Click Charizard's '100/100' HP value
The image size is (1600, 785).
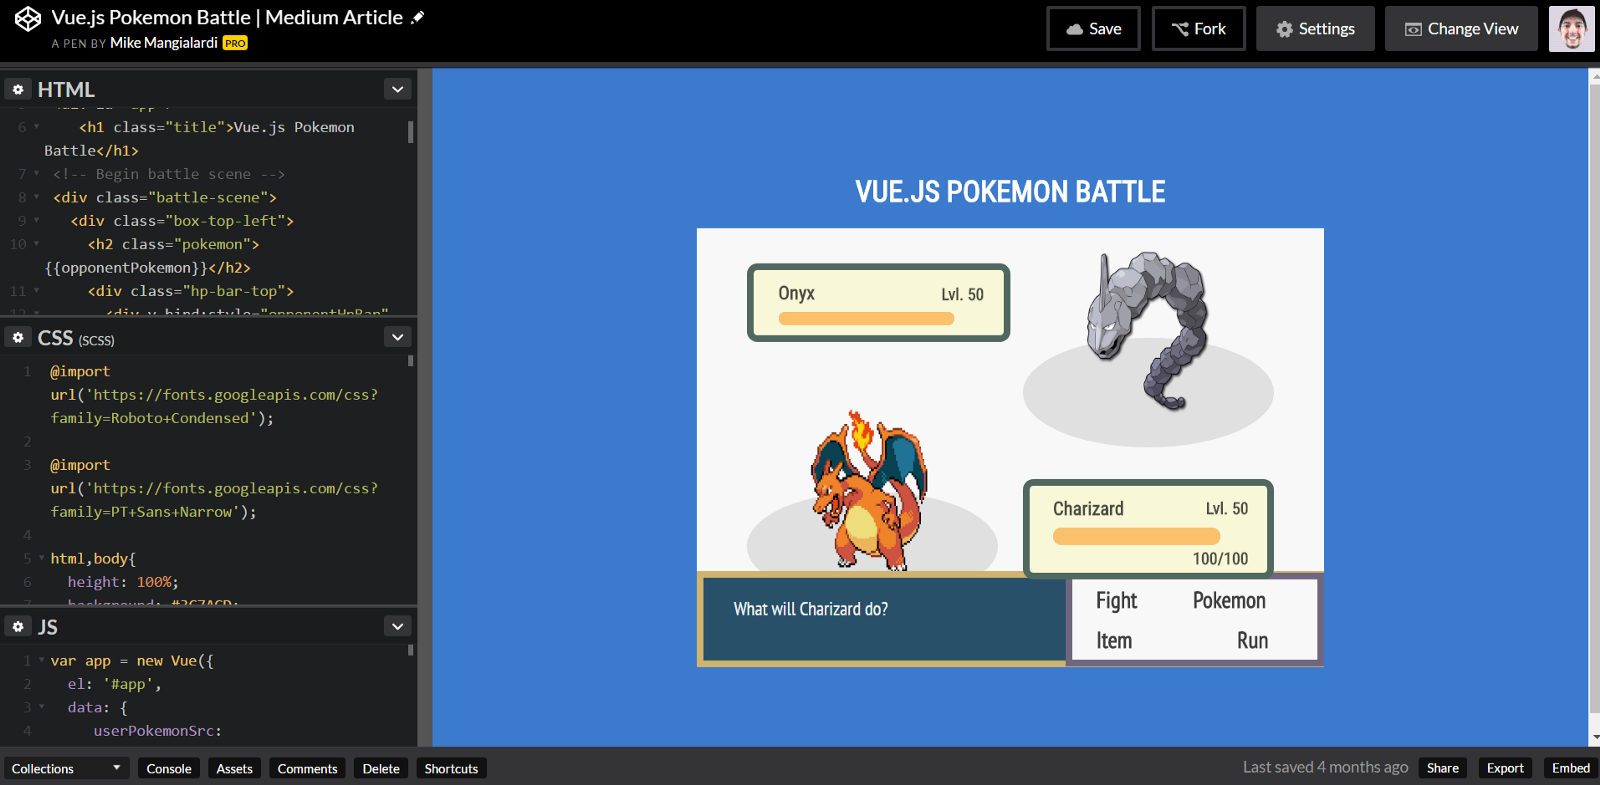click(x=1220, y=559)
